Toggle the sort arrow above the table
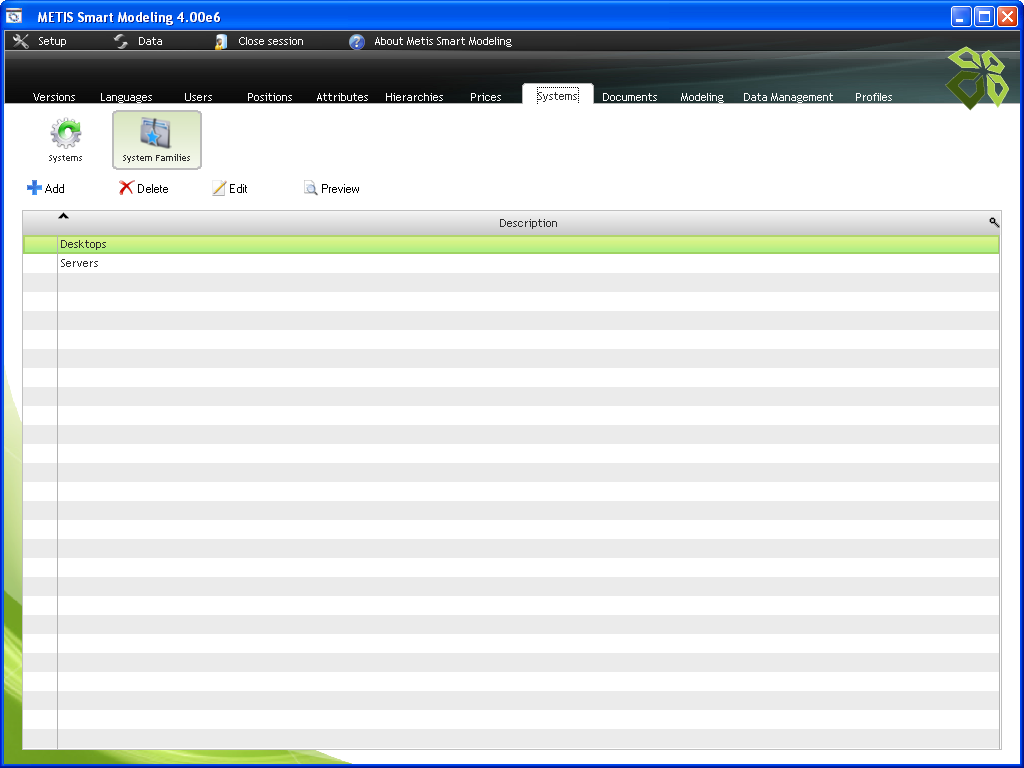Viewport: 1024px width, 768px height. 63,216
